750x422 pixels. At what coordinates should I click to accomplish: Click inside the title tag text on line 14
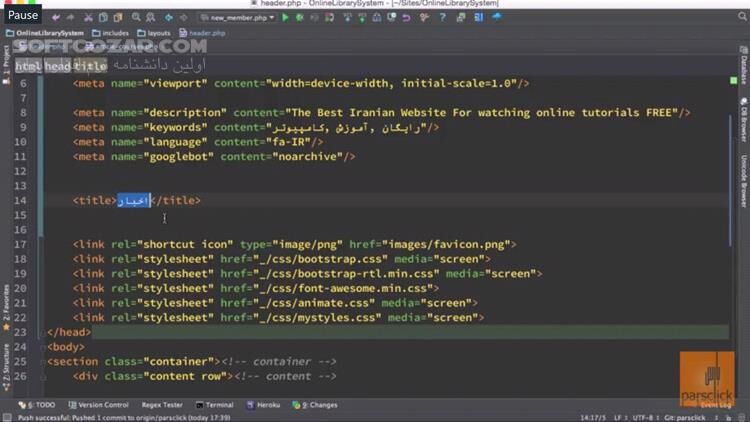[x=133, y=200]
